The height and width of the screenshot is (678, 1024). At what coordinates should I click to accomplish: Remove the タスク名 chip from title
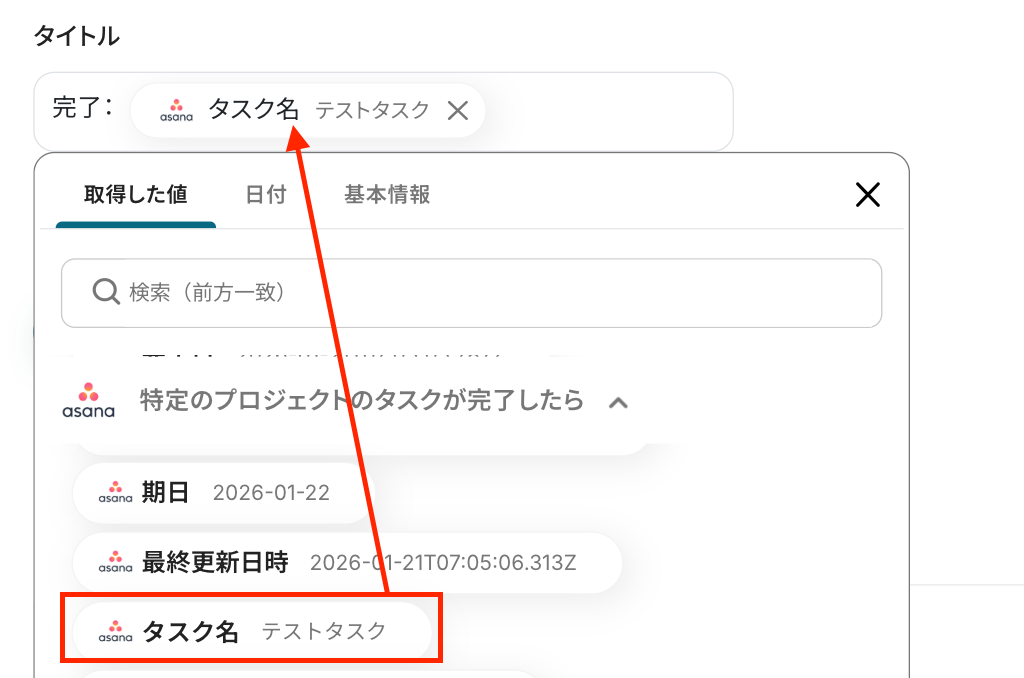tap(457, 111)
